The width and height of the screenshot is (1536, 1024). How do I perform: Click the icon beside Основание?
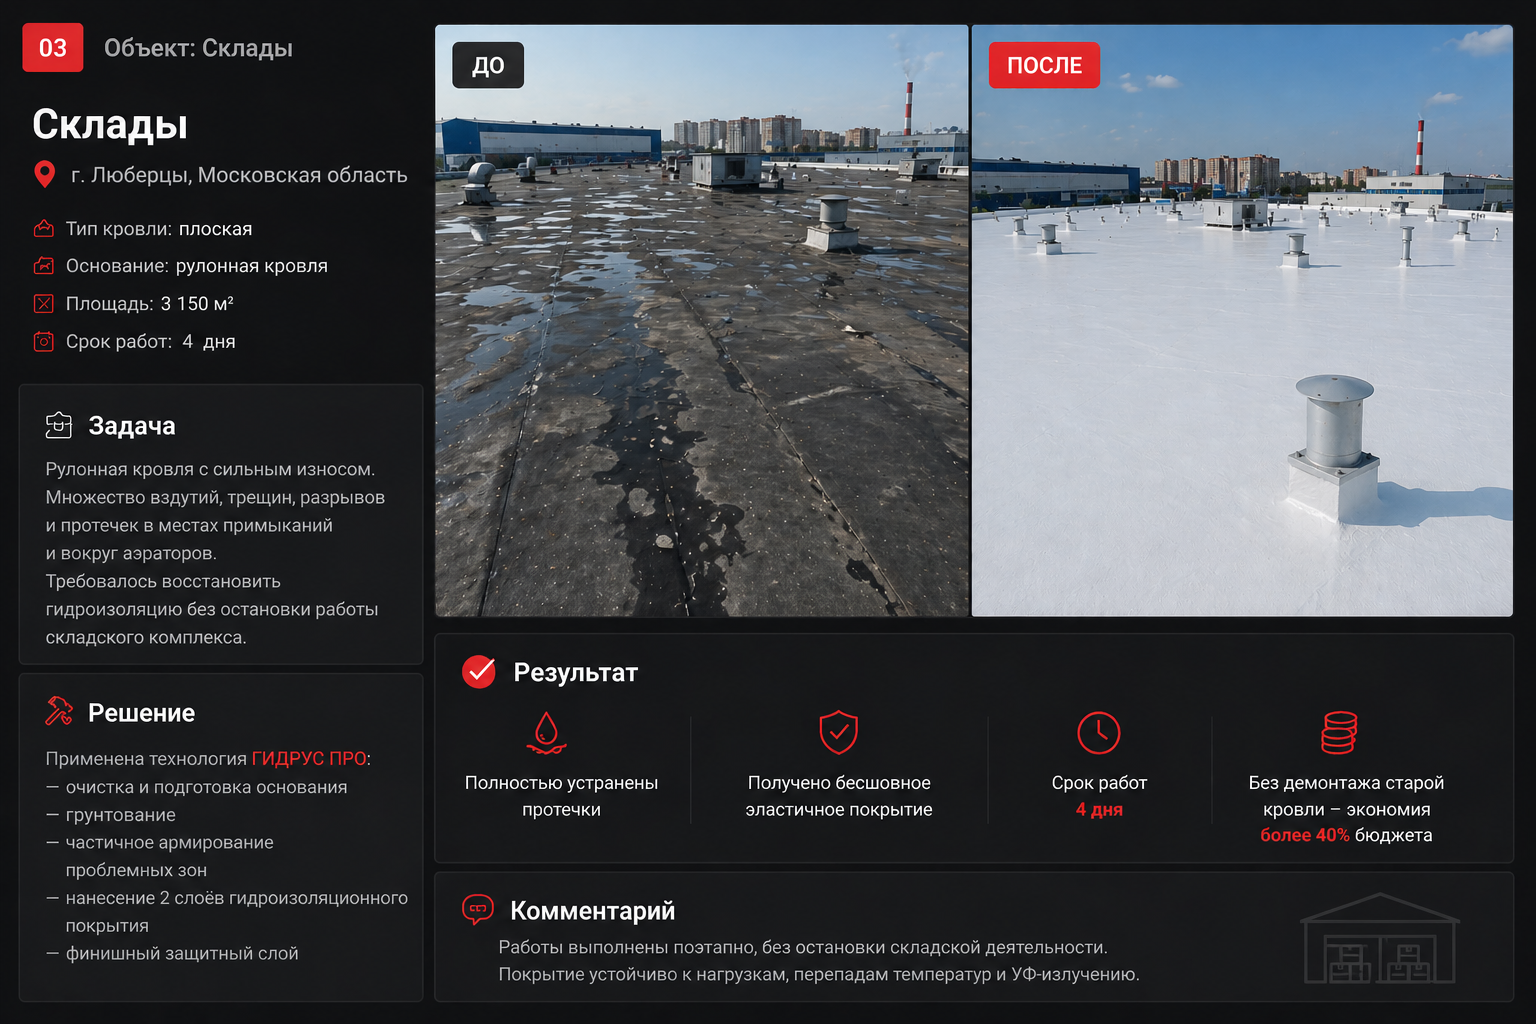click(44, 266)
